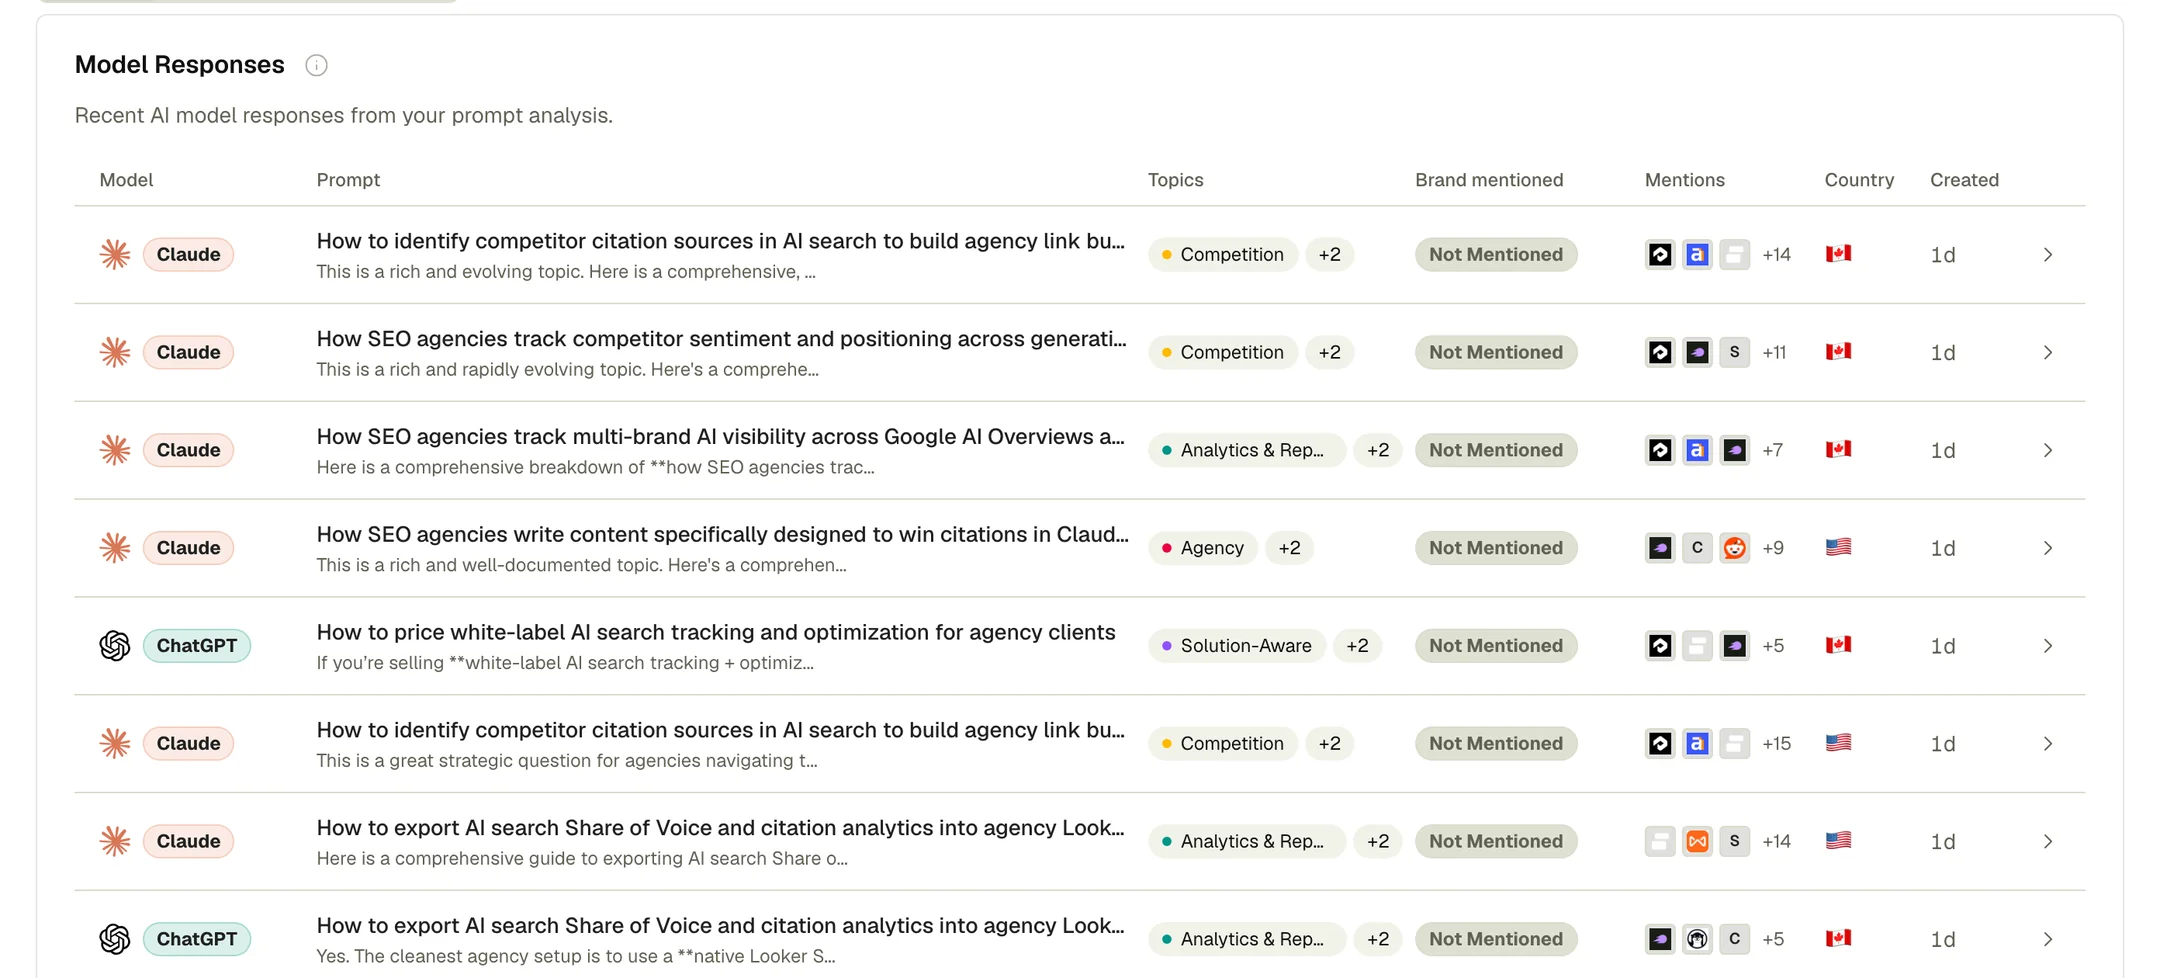Click the Country column header
Screen dimensions: 2160x978
coord(1859,180)
